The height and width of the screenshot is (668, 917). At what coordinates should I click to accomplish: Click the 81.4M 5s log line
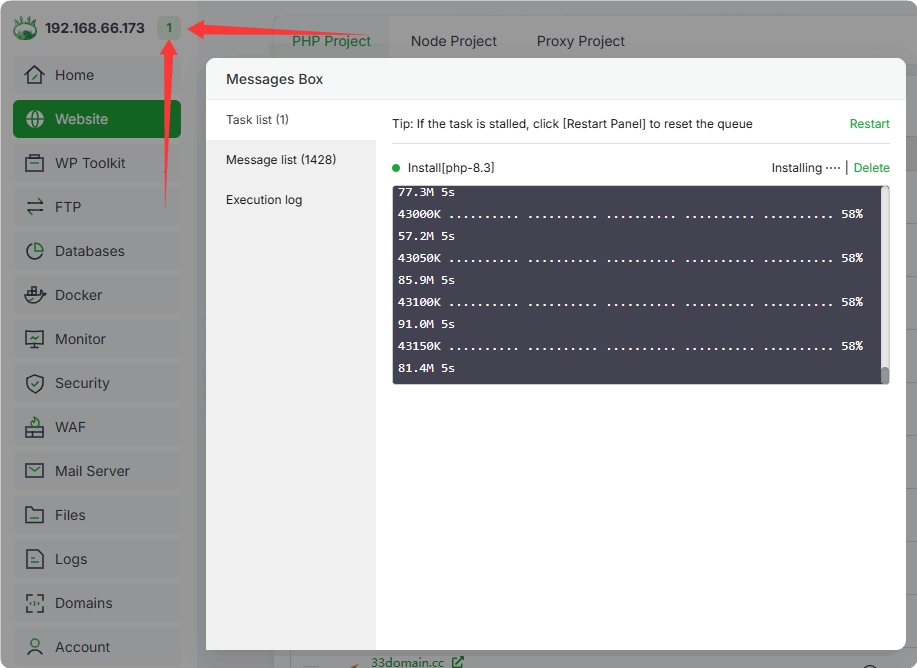pyautogui.click(x=426, y=368)
